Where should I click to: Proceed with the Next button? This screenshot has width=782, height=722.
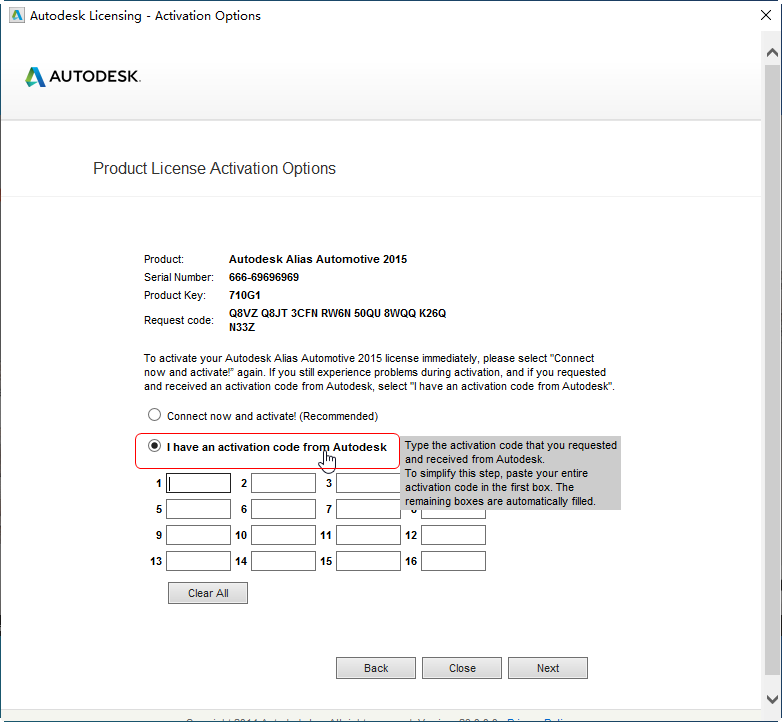548,668
